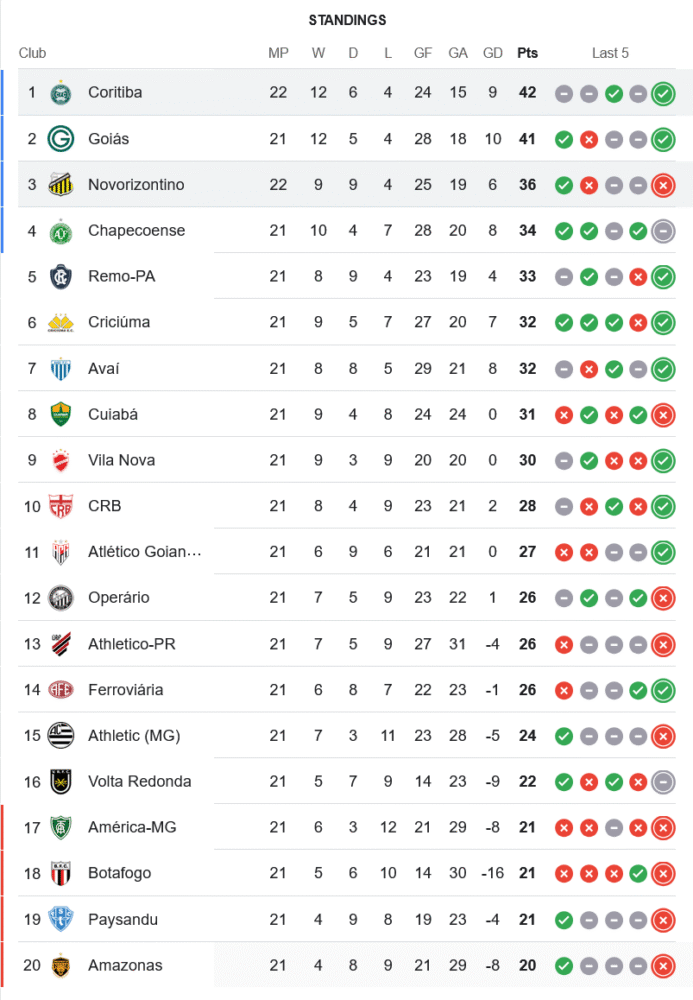The image size is (693, 1000).
Task: Select the Pts column header
Action: (x=527, y=53)
